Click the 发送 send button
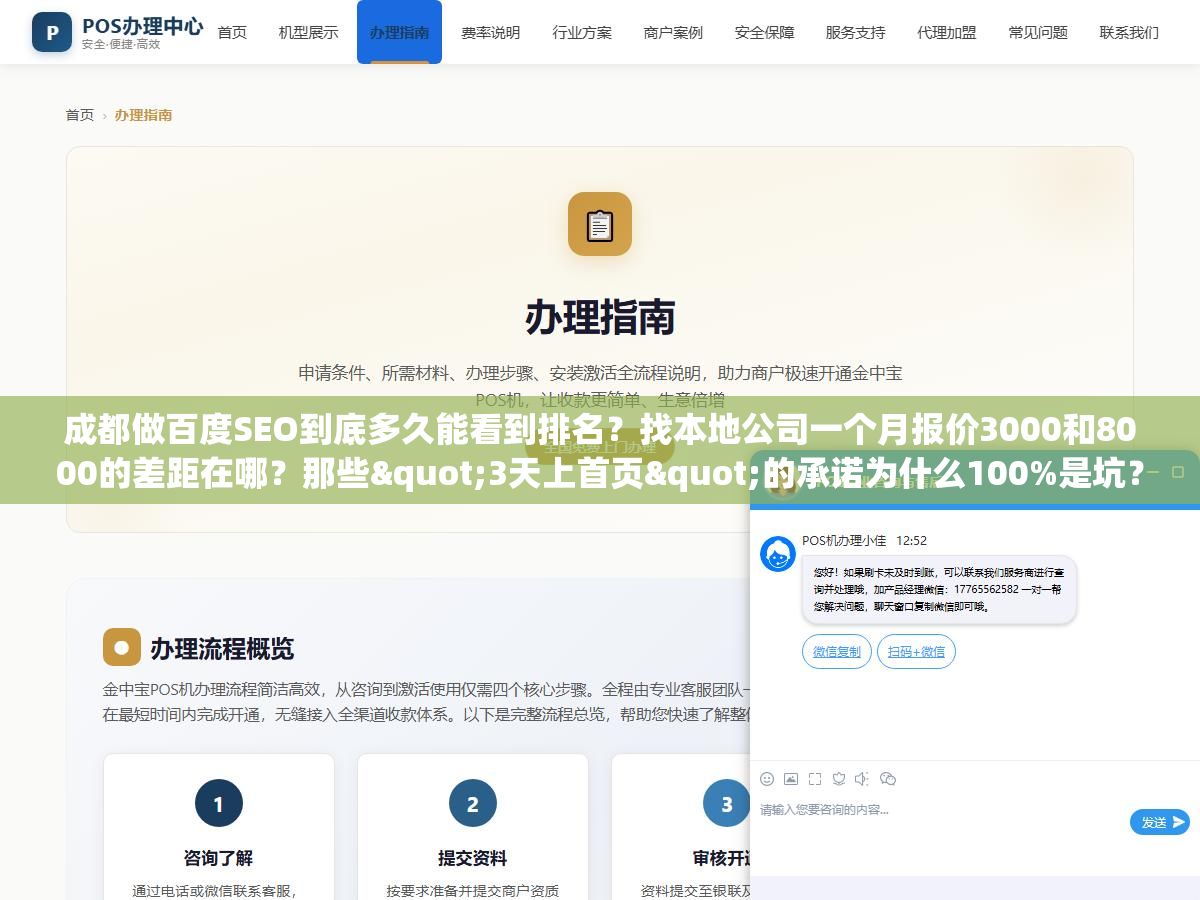This screenshot has height=900, width=1200. 1160,822
